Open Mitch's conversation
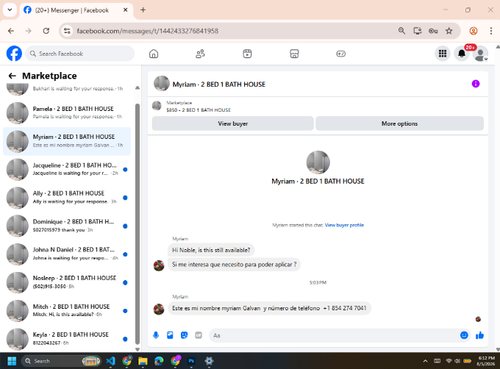 point(67,311)
